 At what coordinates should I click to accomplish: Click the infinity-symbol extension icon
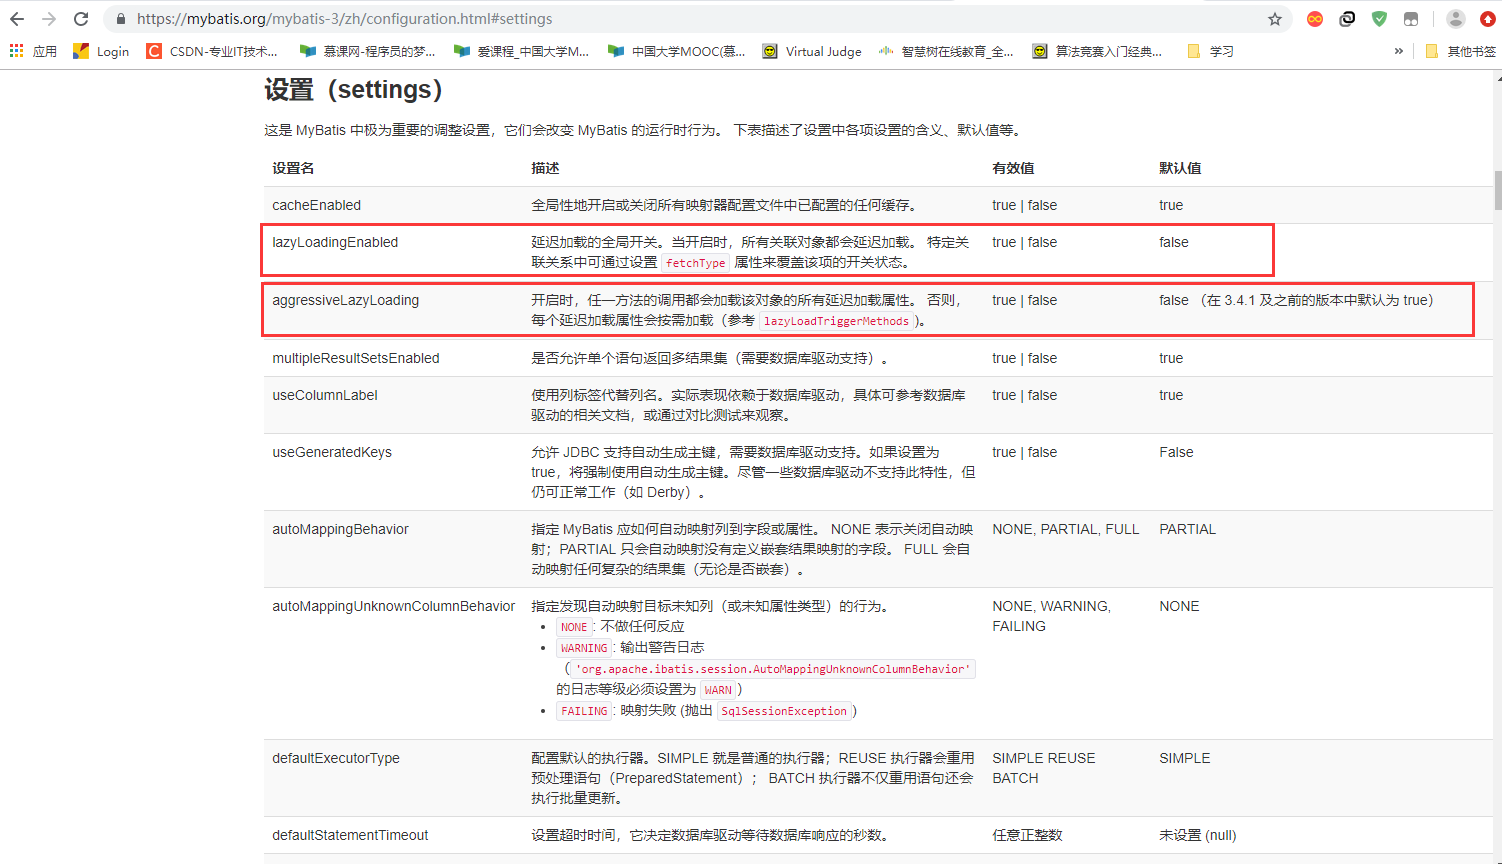[1314, 18]
